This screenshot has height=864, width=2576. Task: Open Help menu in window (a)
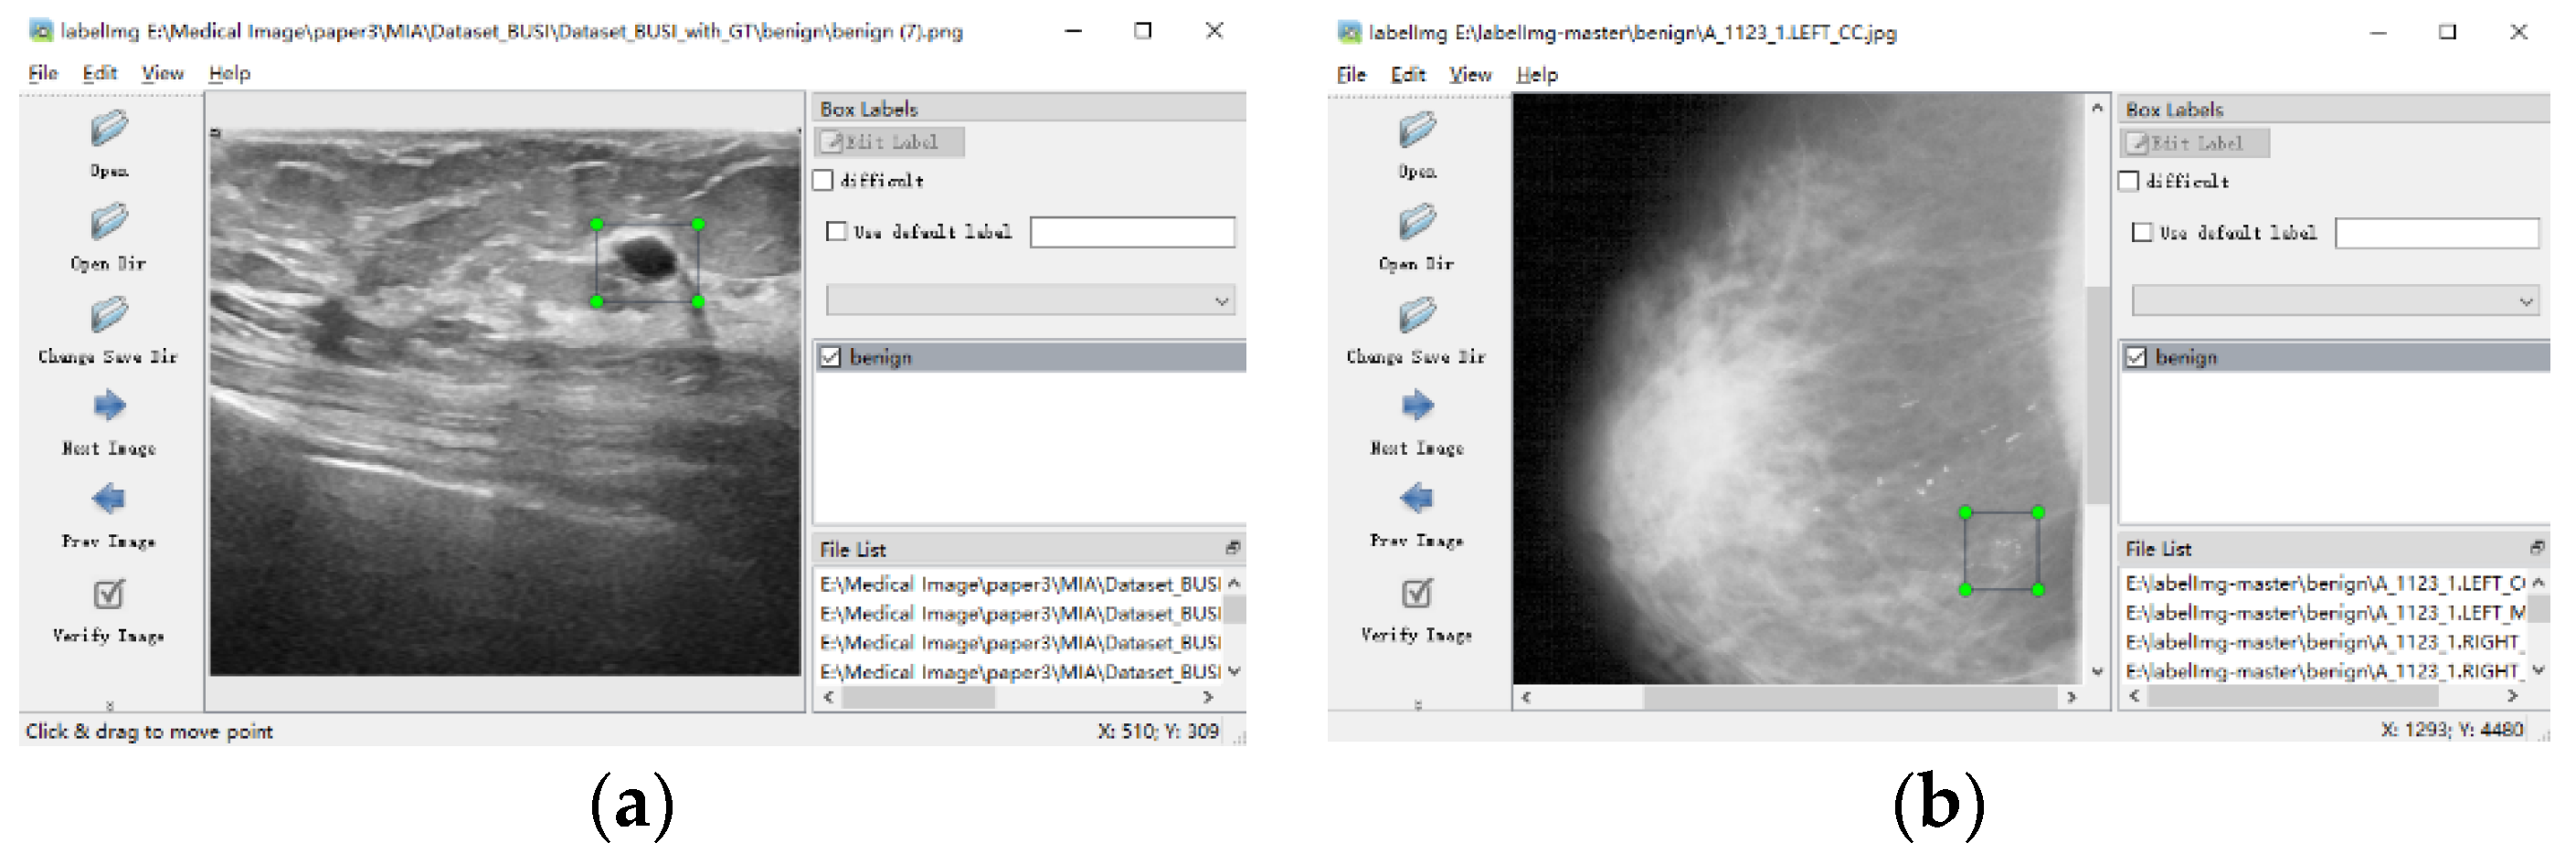229,73
